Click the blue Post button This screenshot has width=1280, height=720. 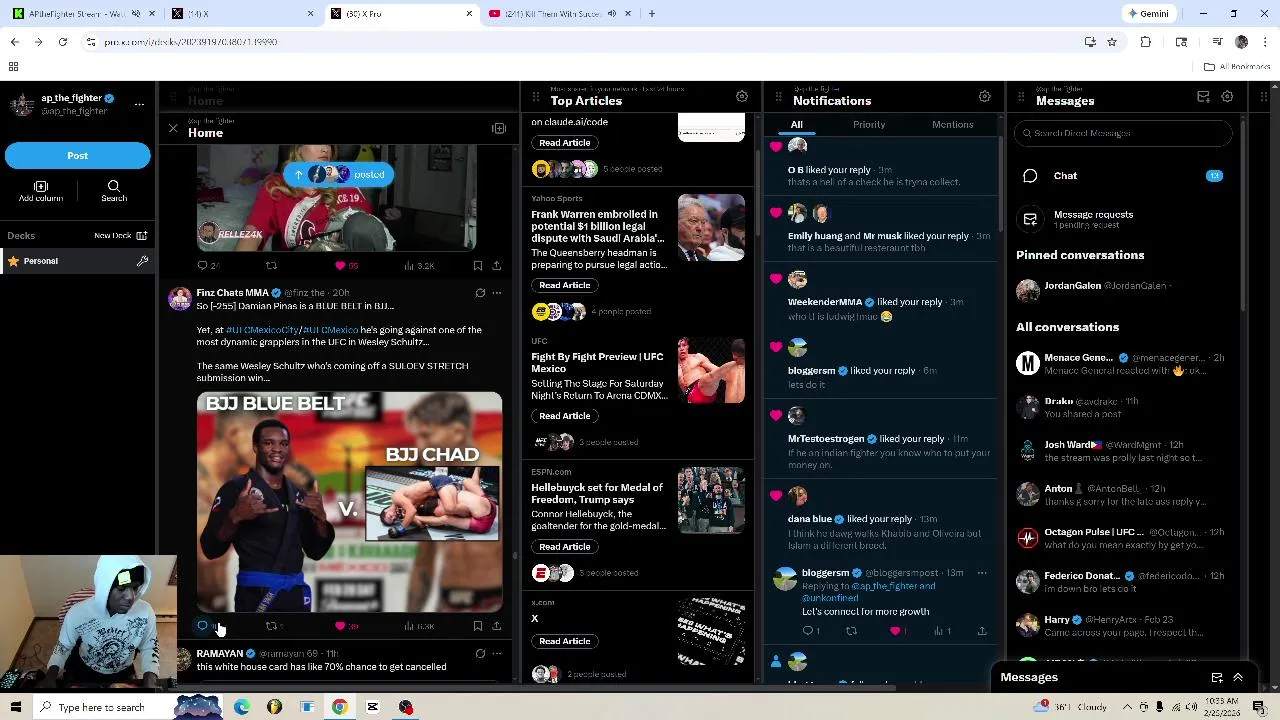[x=77, y=155]
